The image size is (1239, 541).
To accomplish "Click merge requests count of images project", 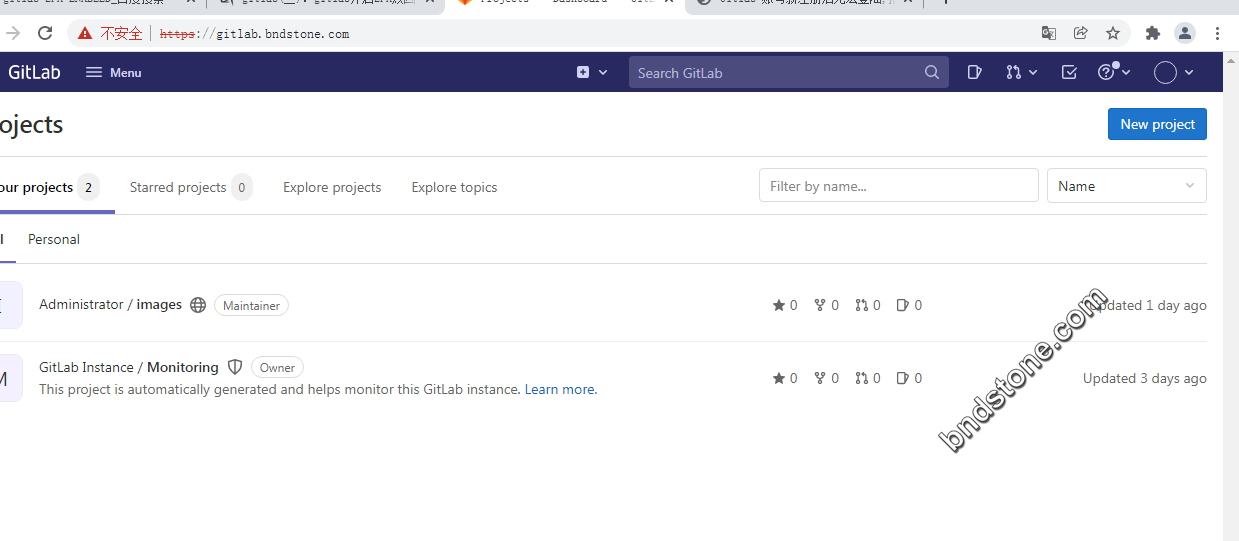I will 868,305.
